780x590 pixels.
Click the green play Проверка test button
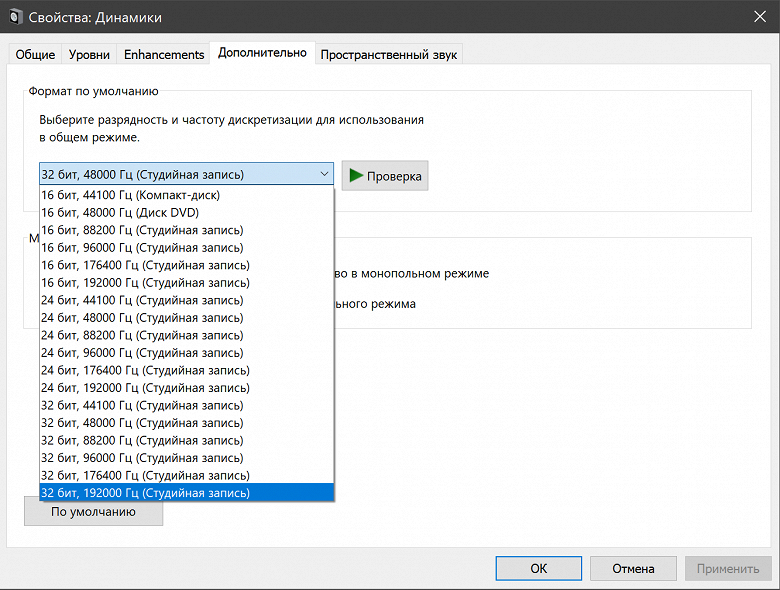click(385, 176)
